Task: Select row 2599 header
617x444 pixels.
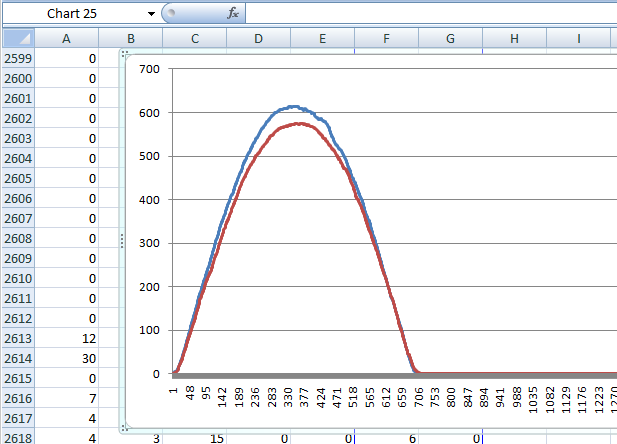Action: click(x=18, y=59)
